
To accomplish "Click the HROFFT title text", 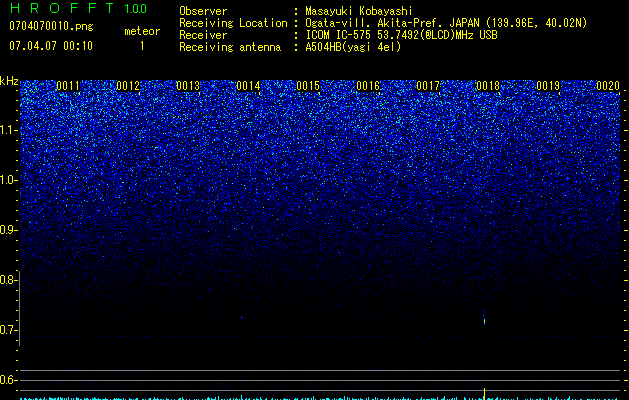I will 62,8.
